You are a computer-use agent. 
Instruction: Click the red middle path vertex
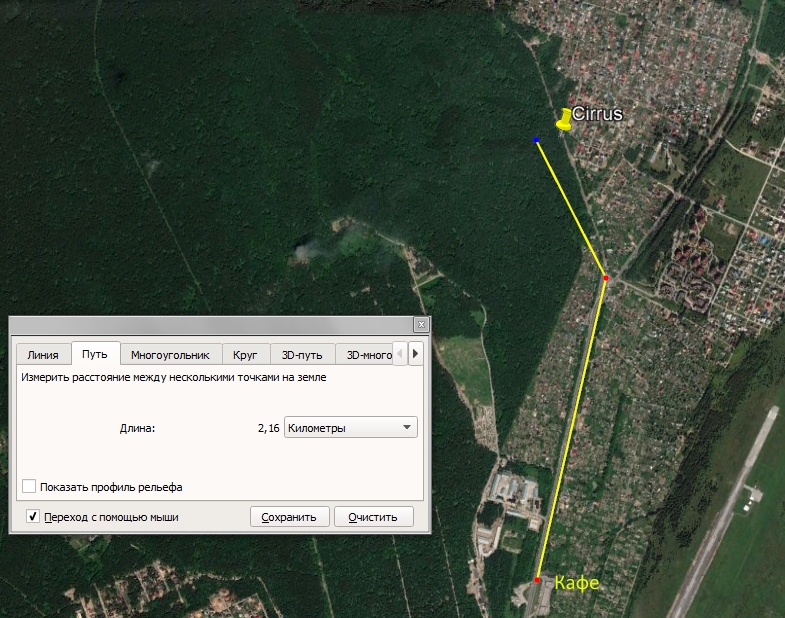pos(606,278)
